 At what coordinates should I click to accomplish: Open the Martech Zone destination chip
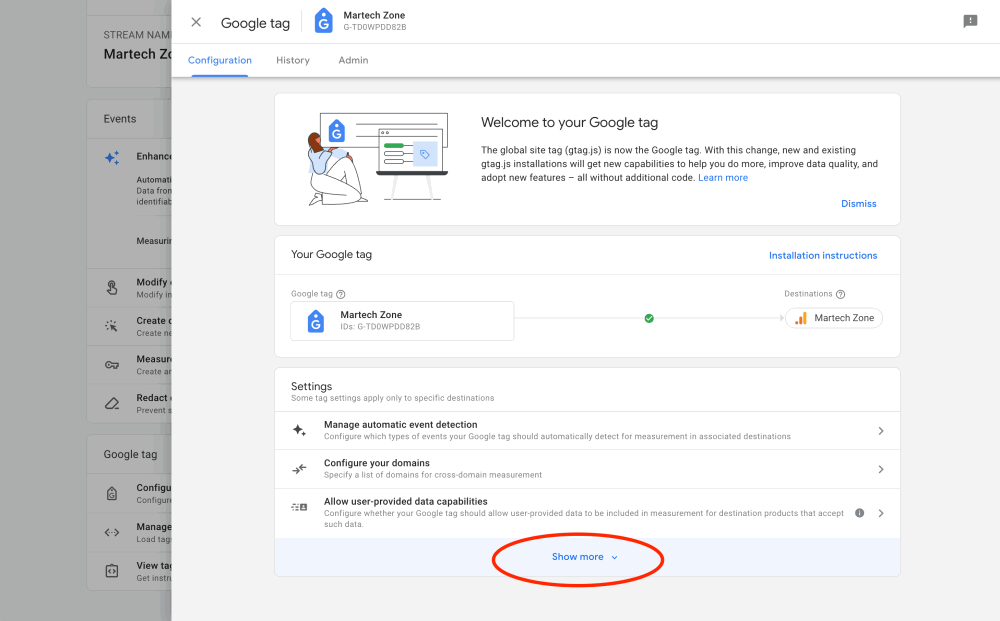click(x=834, y=318)
